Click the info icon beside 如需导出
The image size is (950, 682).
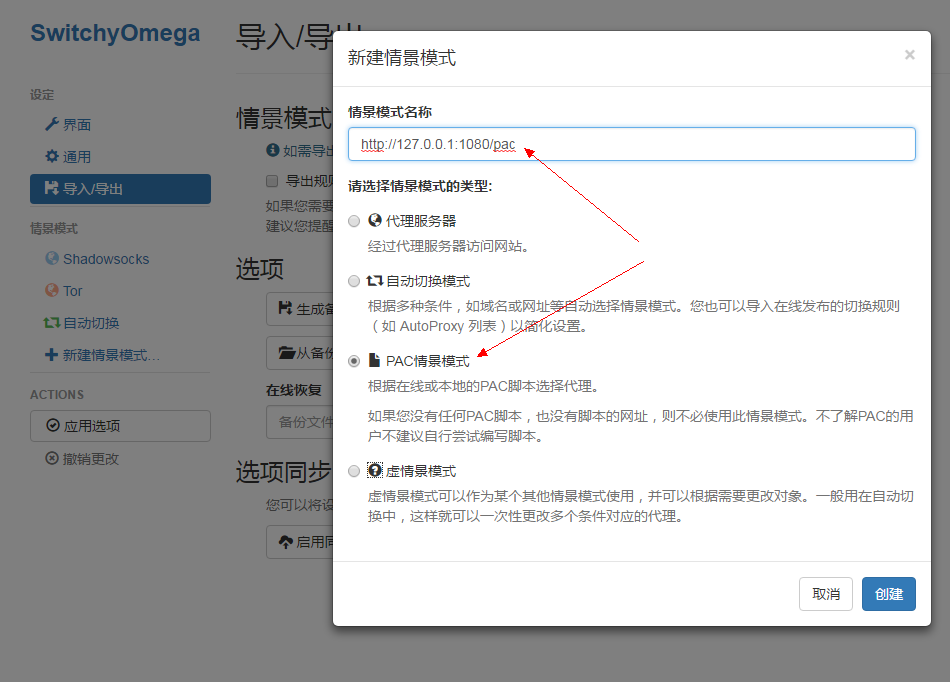[273, 150]
